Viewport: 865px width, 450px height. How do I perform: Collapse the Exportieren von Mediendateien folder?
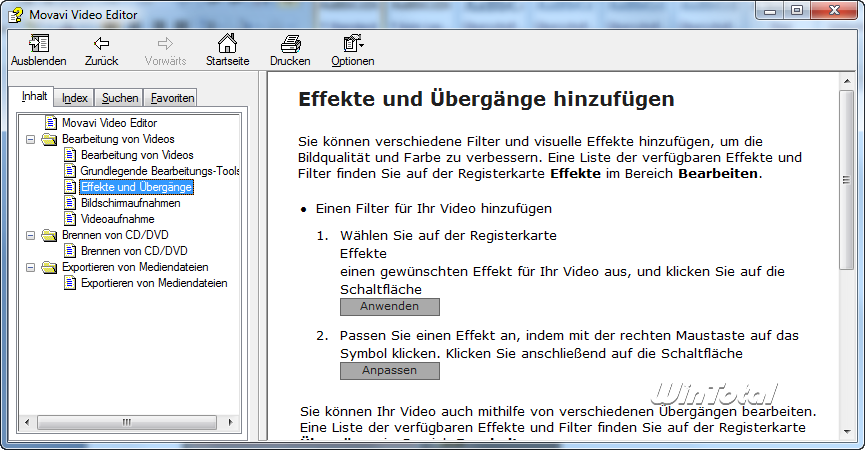click(31, 267)
